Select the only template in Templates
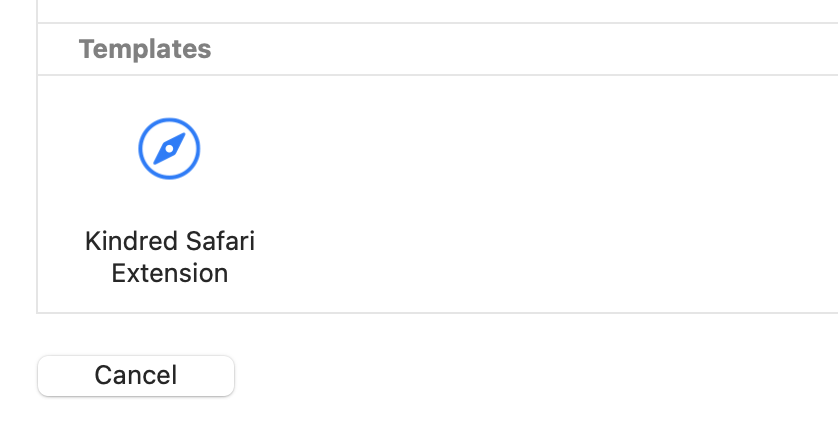 (x=169, y=202)
